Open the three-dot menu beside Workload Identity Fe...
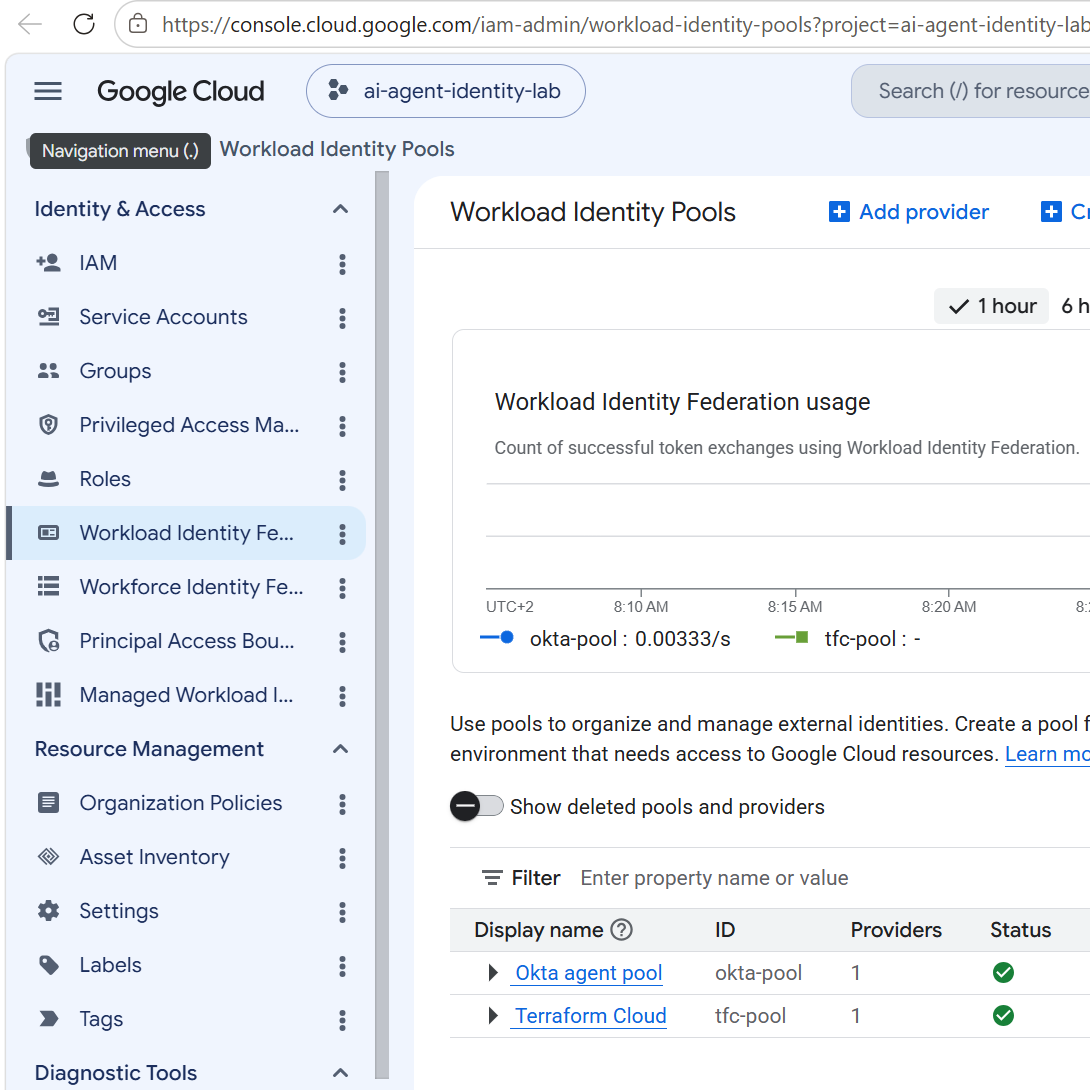 (342, 534)
